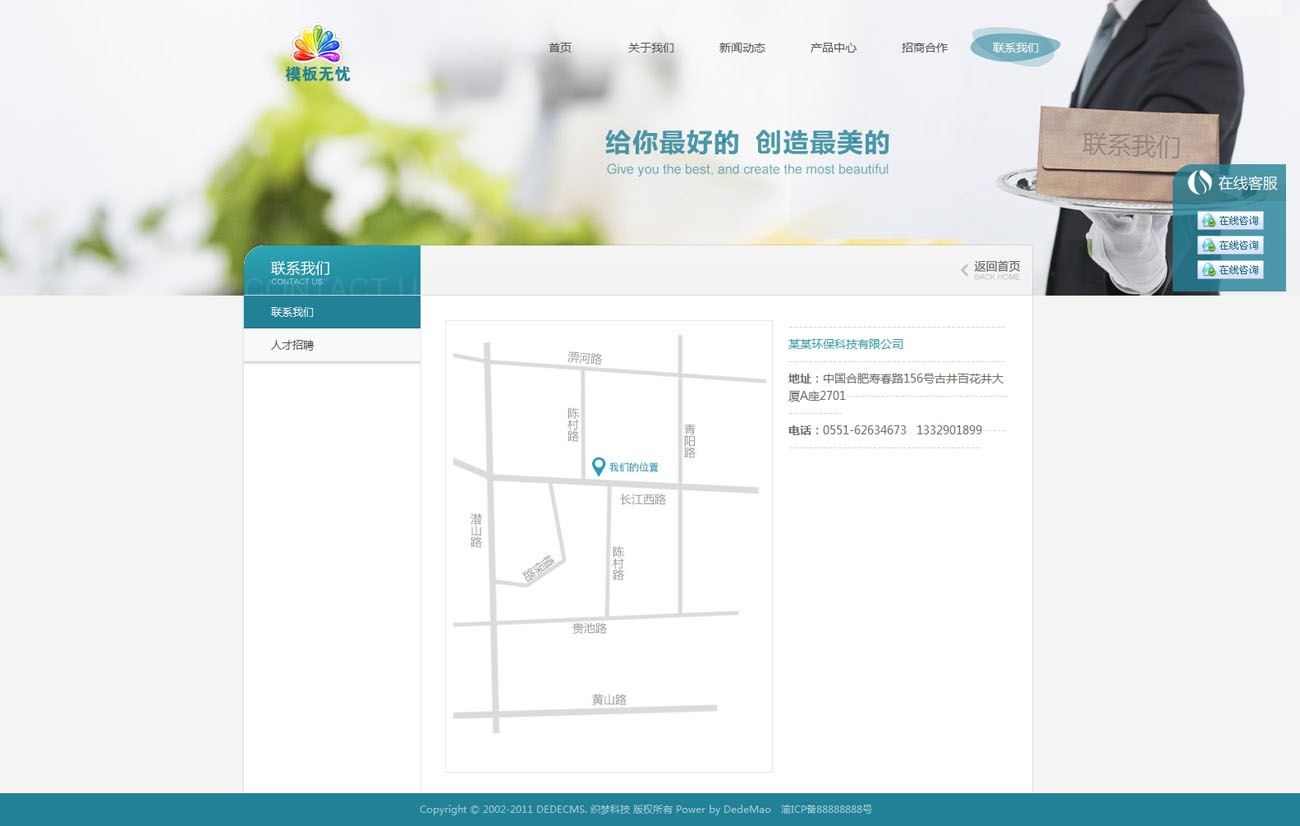The height and width of the screenshot is (826, 1300).
Task: Click the leaf icon in 在线客服 header
Action: [x=1199, y=182]
